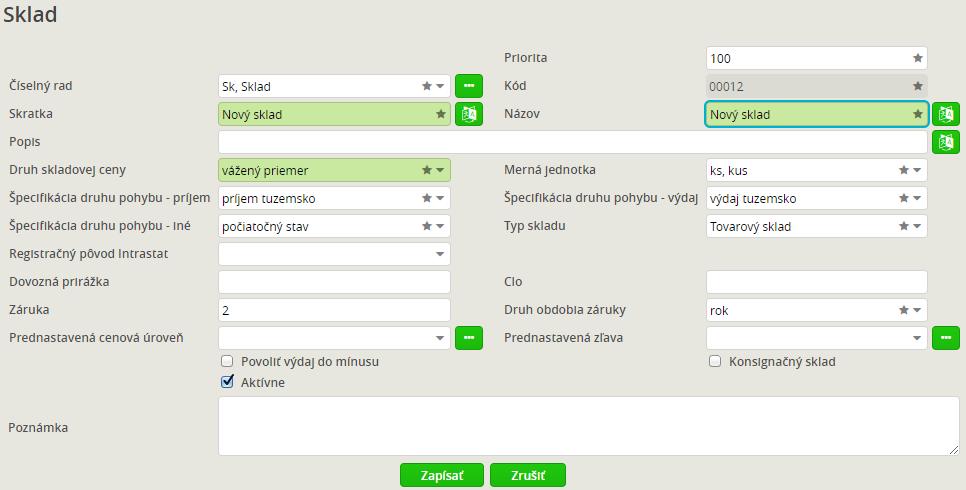Click the green ellipsis button beside Číselný rad

point(469,86)
